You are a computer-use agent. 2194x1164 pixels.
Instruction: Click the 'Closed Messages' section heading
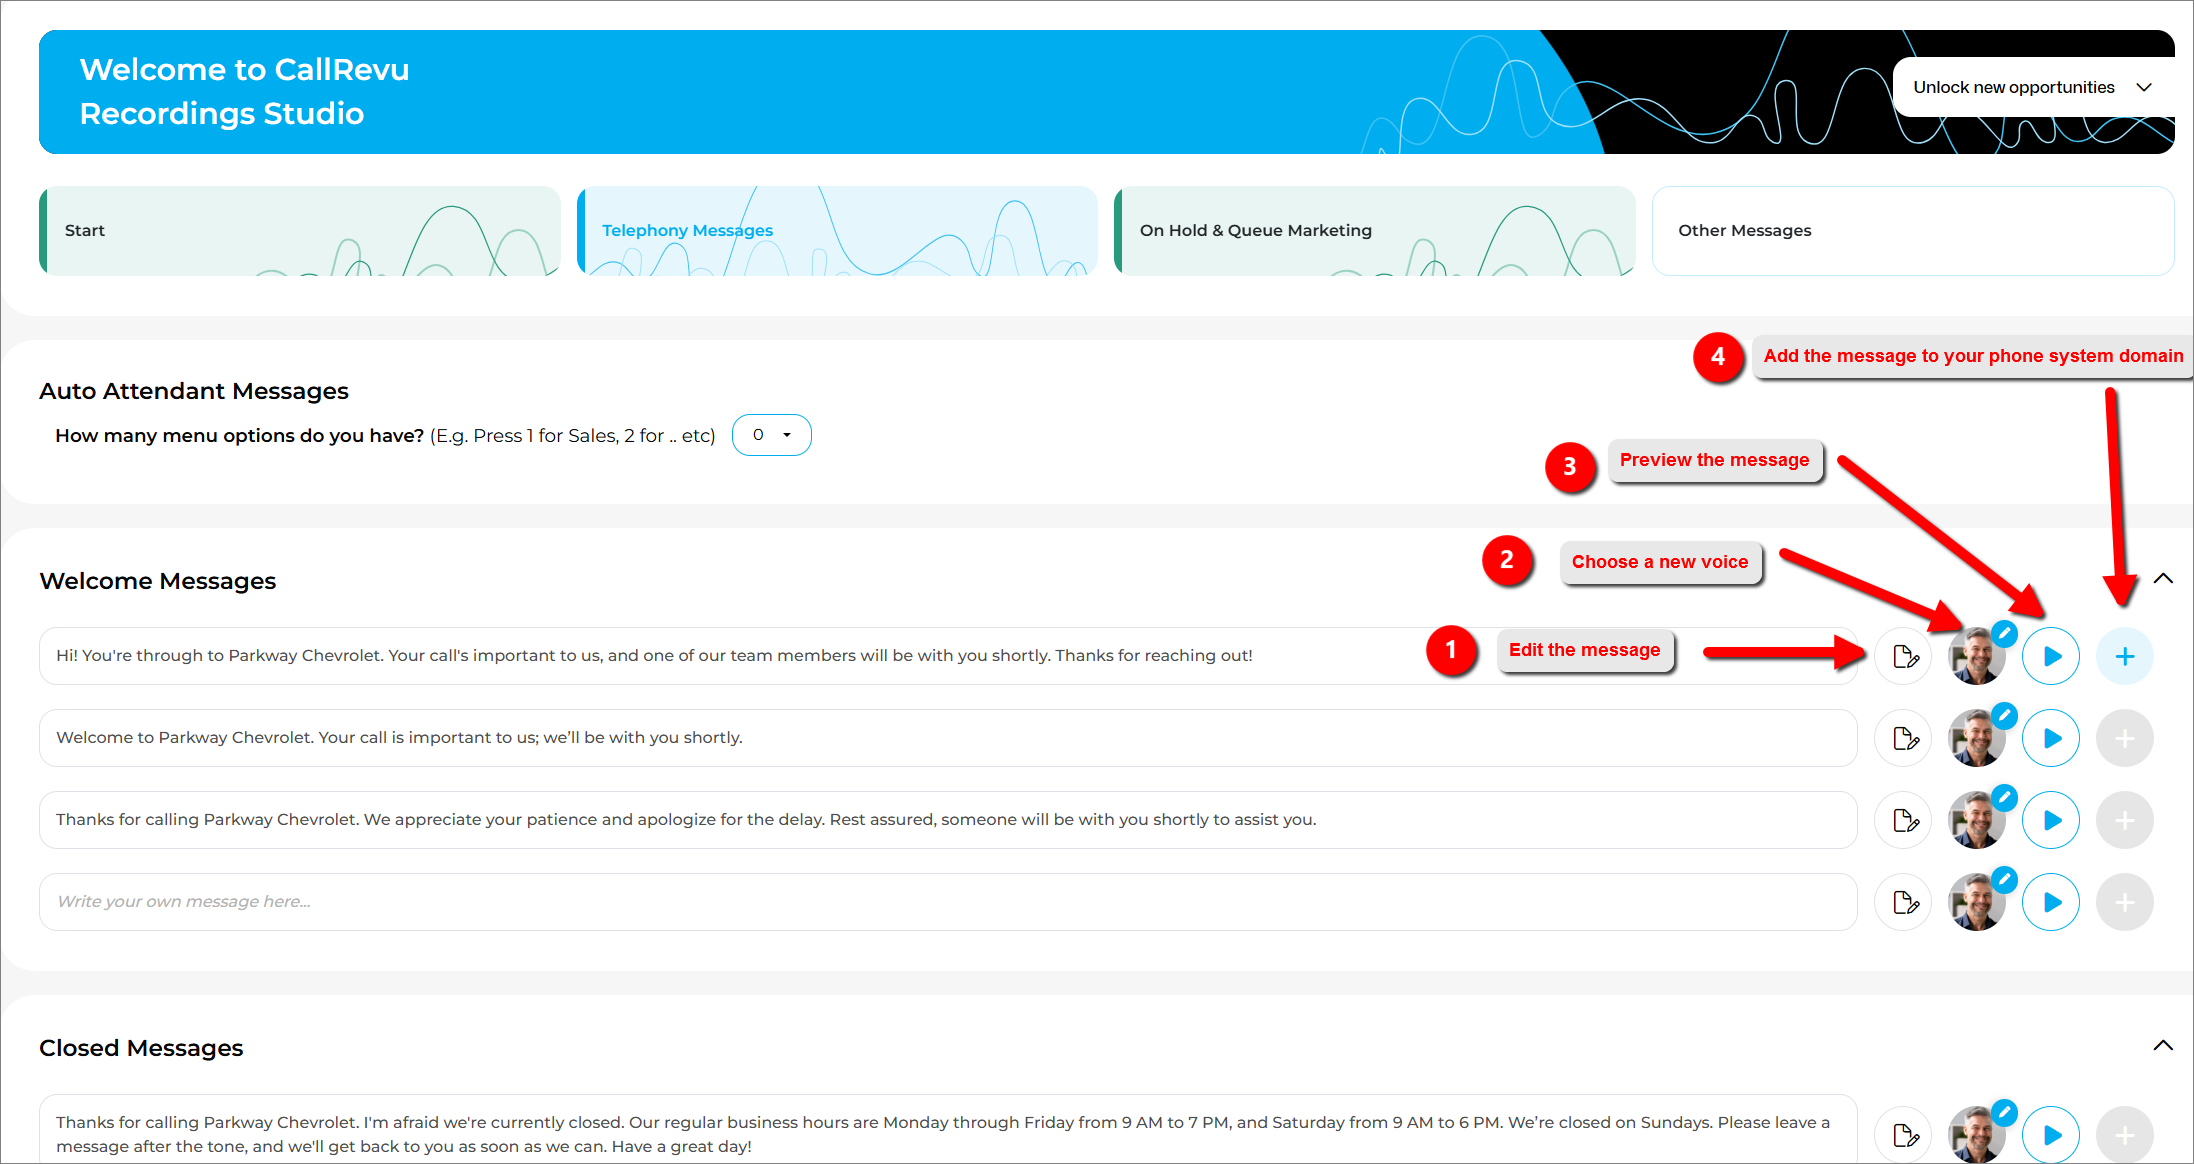click(x=141, y=1048)
